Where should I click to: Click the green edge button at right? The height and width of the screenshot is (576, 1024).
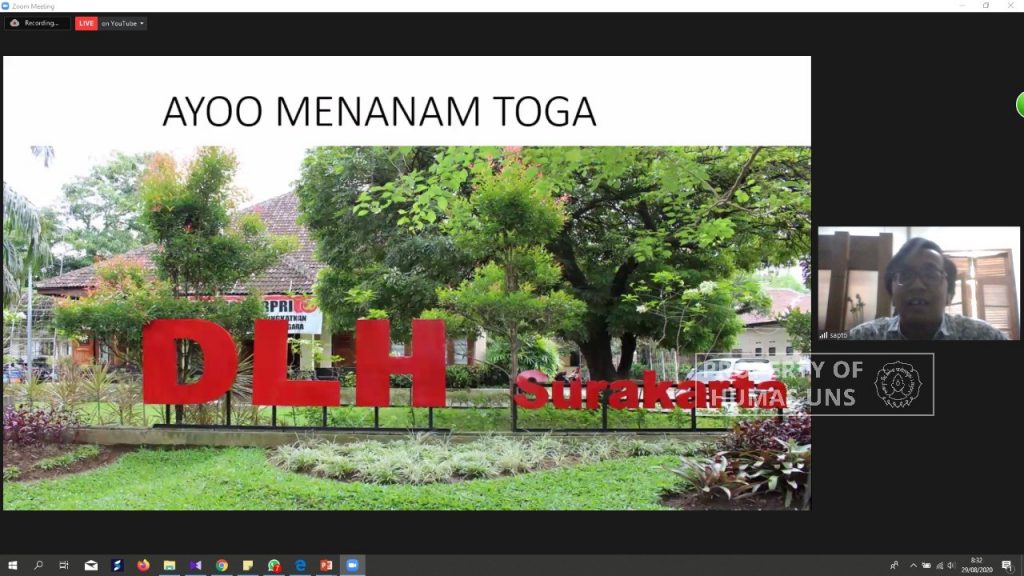click(1020, 105)
